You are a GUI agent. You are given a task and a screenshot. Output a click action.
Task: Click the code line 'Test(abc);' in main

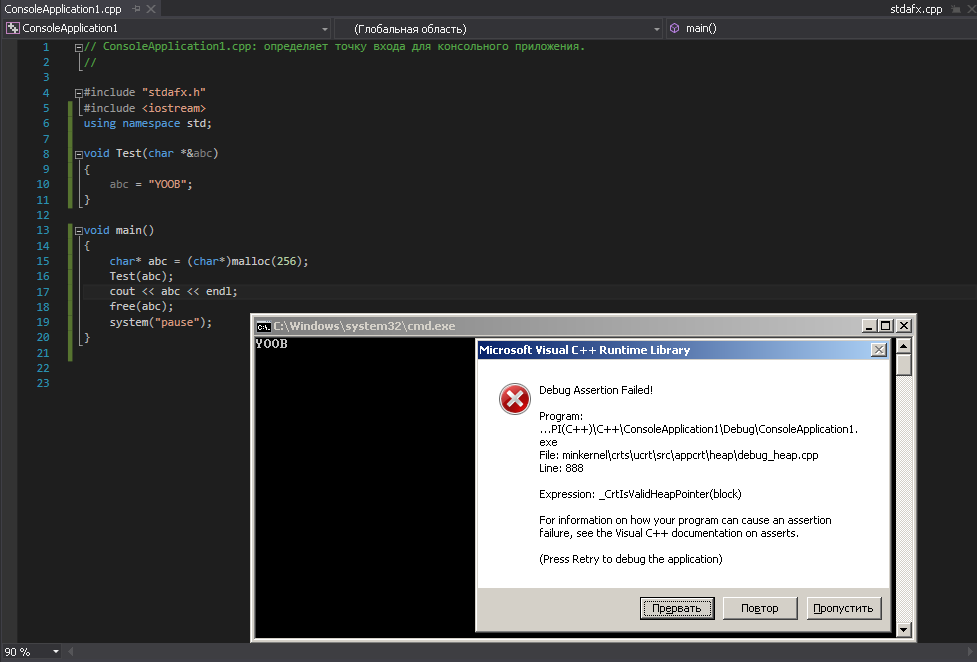click(141, 276)
